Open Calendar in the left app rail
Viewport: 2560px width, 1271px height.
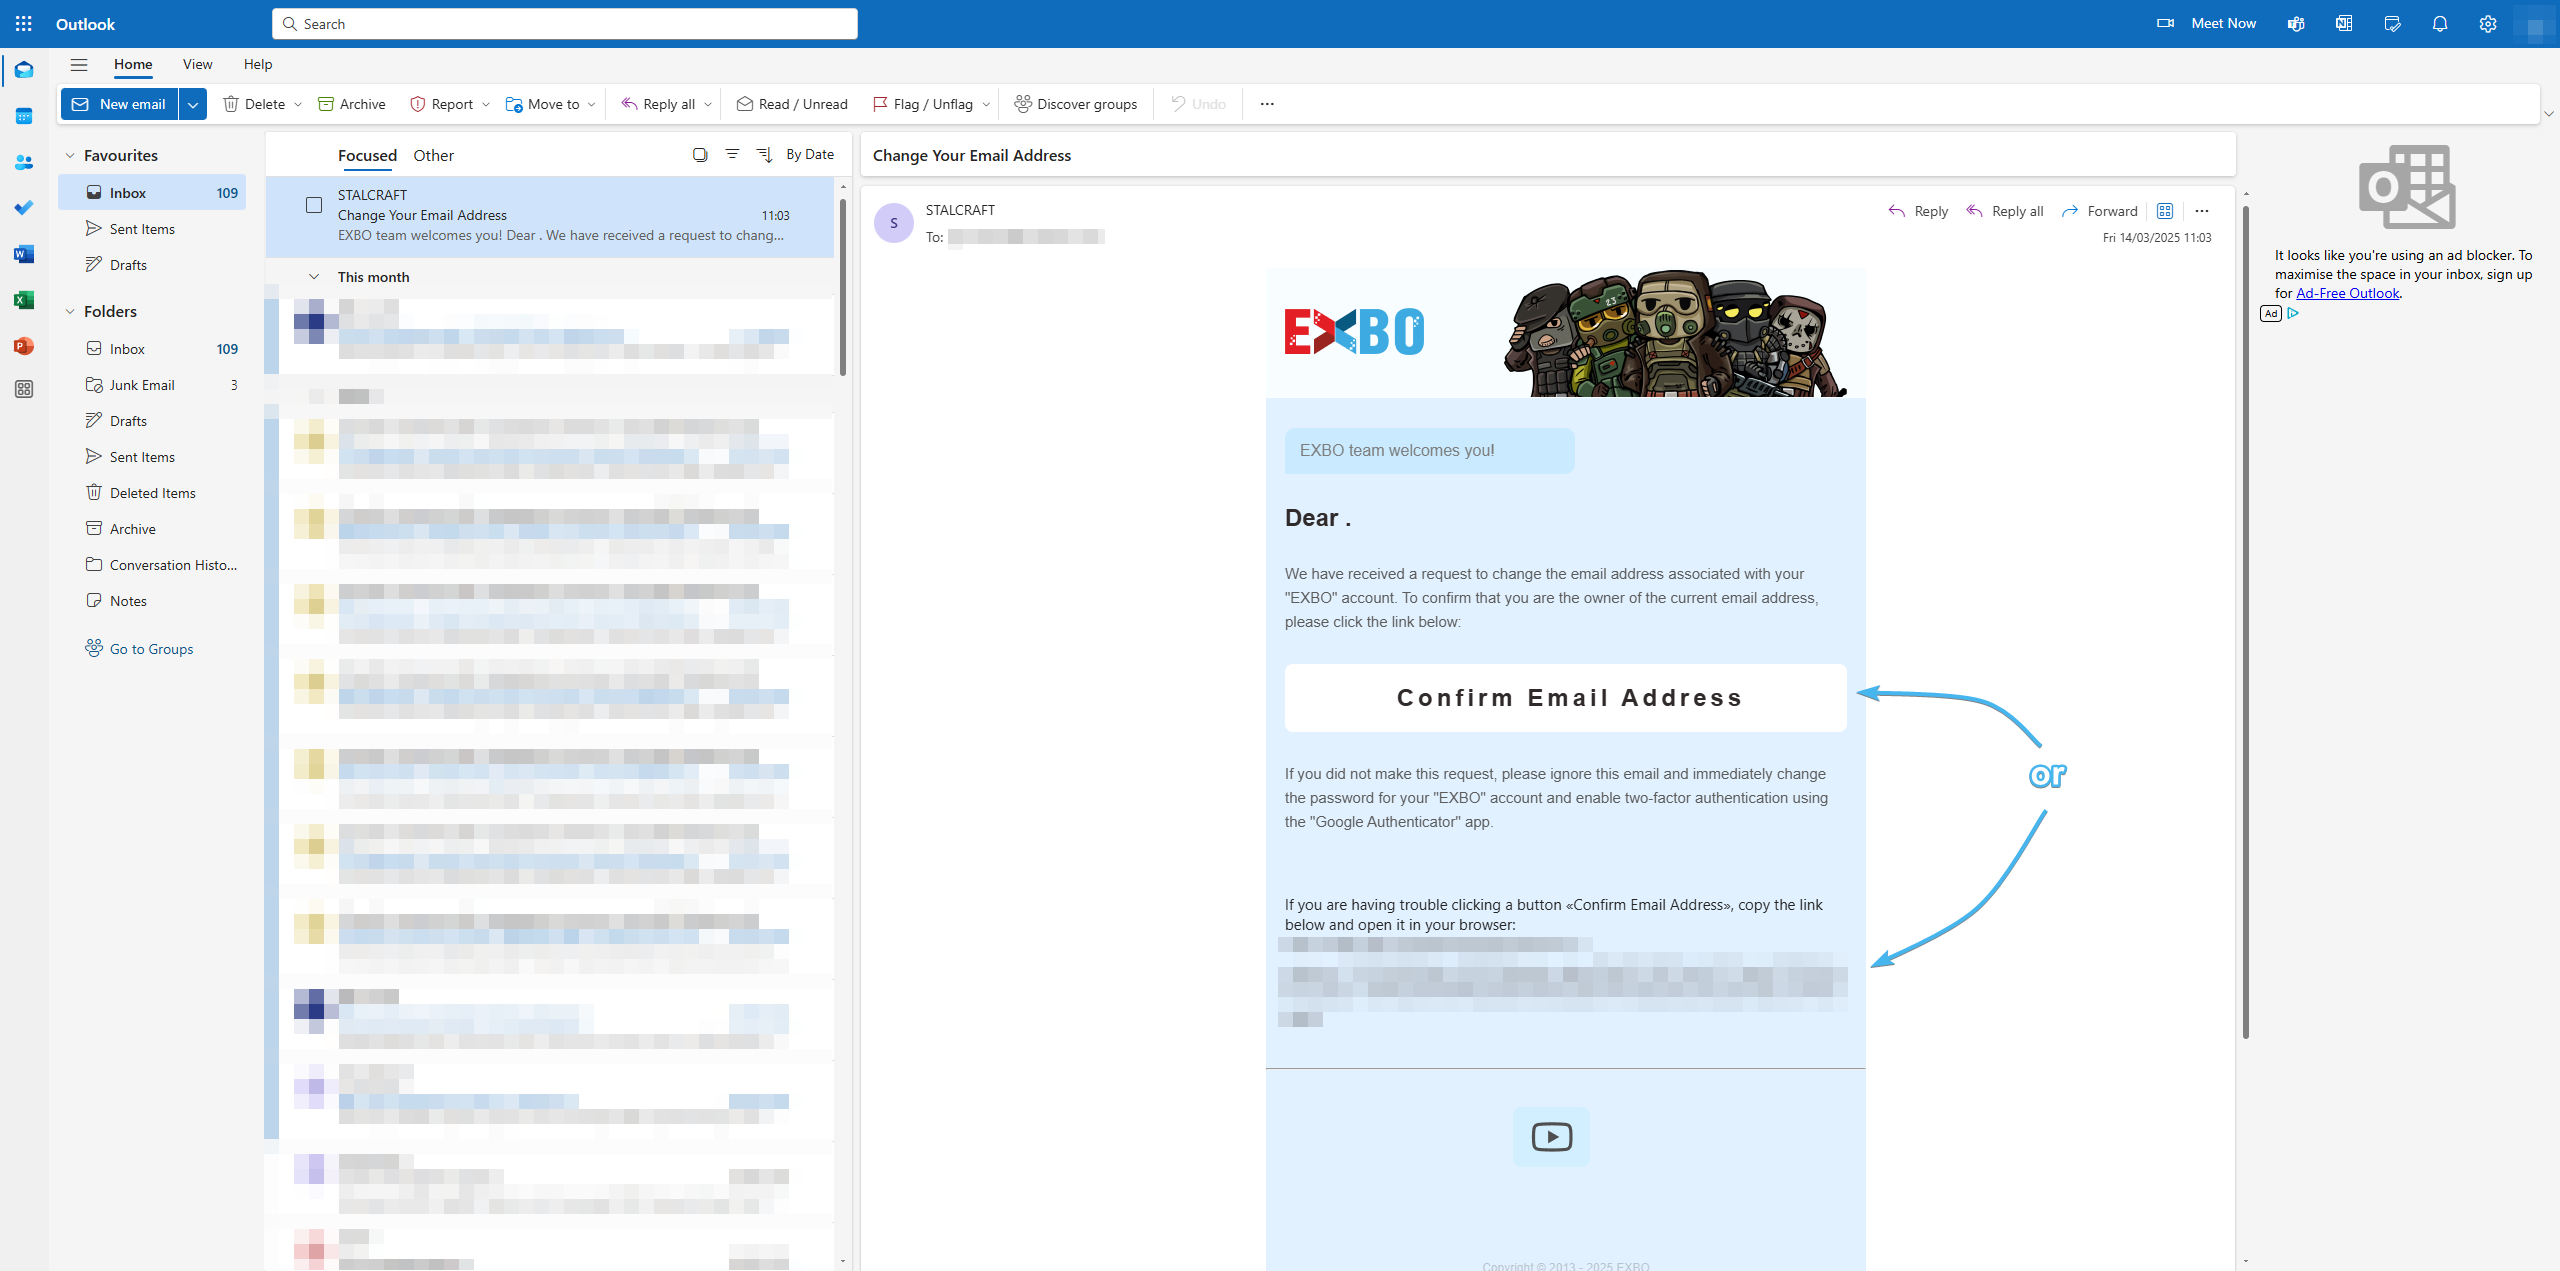click(24, 116)
